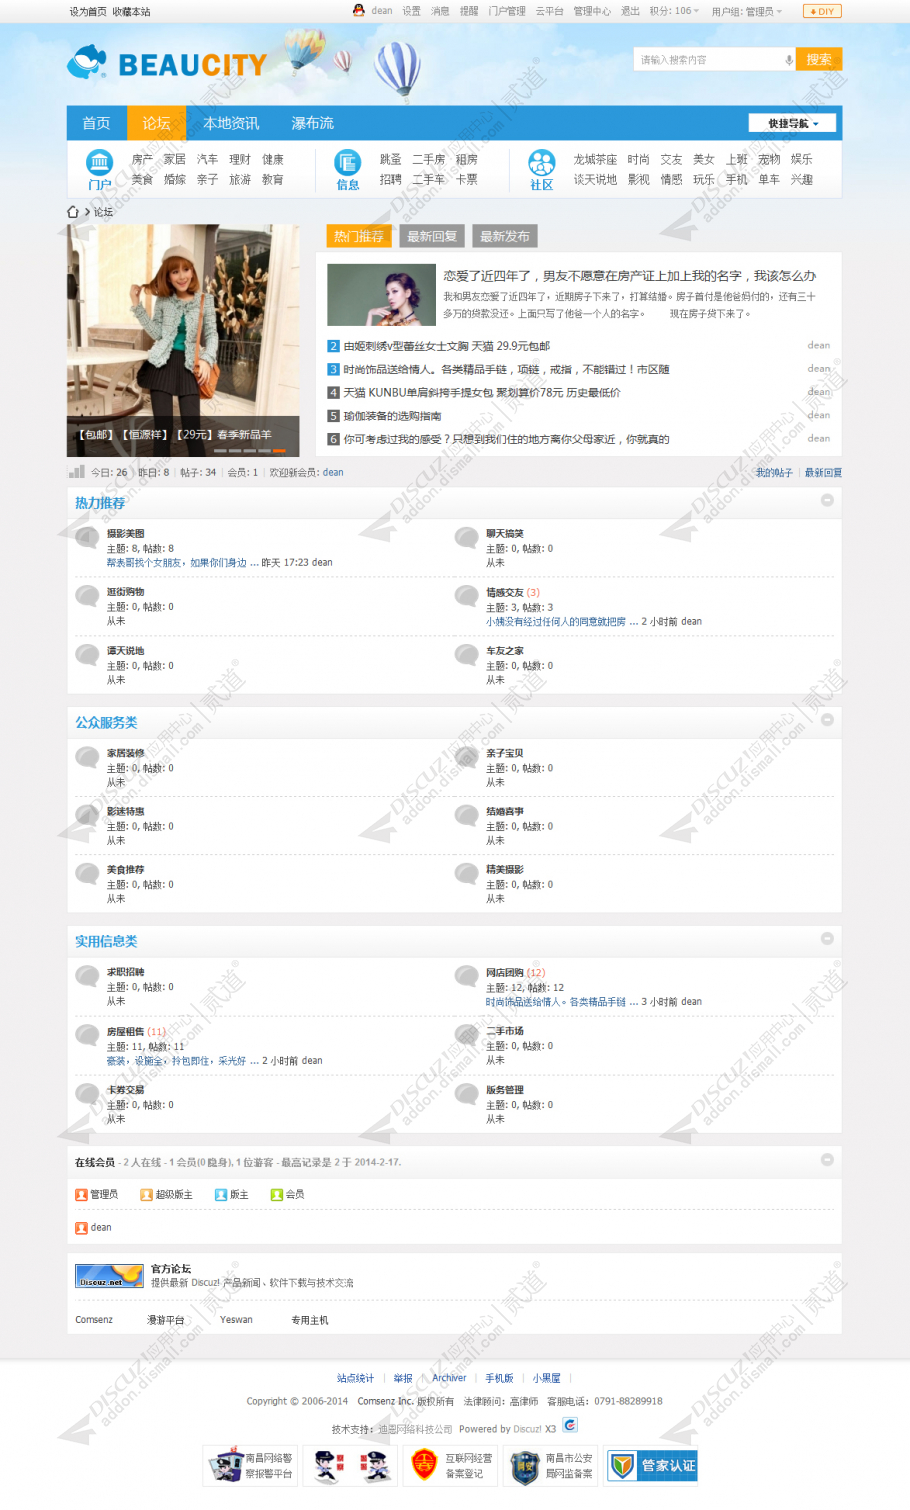Click the 美食推荐 forum bubble icon
Image resolution: width=910 pixels, height=1510 pixels.
[87, 874]
